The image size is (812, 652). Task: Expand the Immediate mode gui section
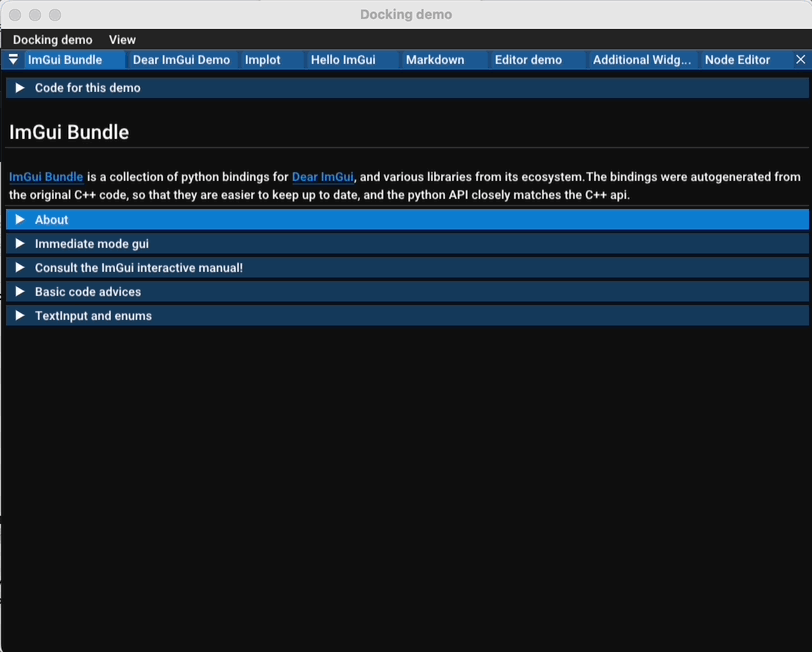(407, 244)
